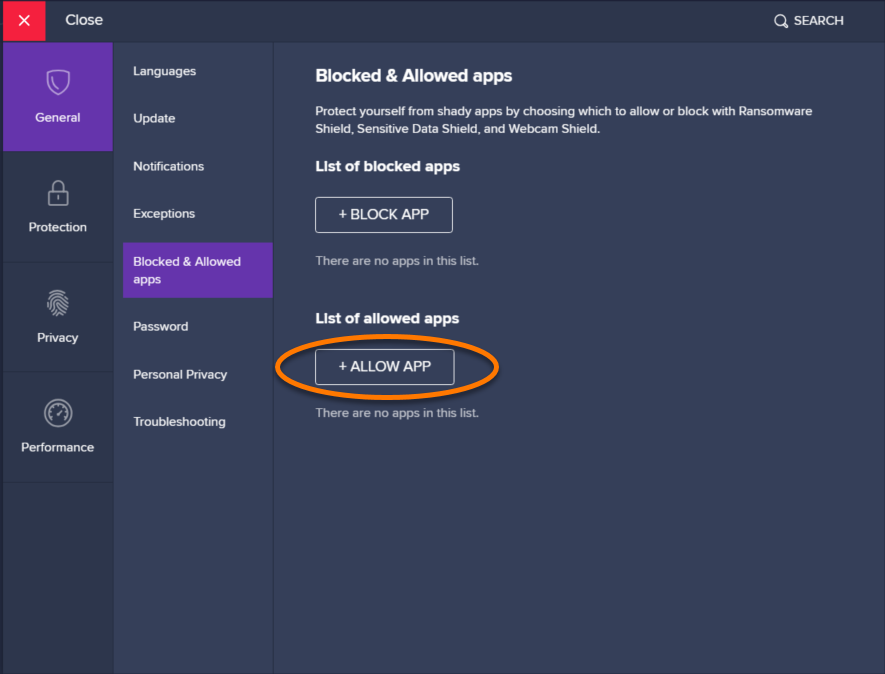Select Exceptions in the settings list

click(x=164, y=214)
